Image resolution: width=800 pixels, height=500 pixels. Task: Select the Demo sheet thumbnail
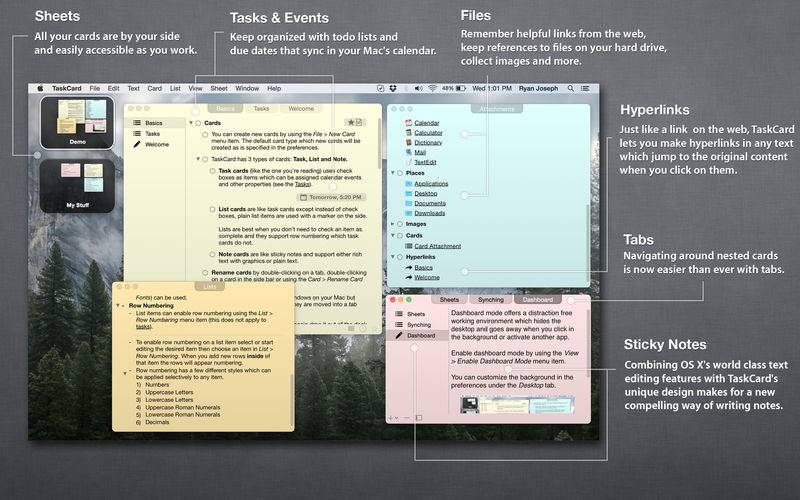click(x=77, y=122)
